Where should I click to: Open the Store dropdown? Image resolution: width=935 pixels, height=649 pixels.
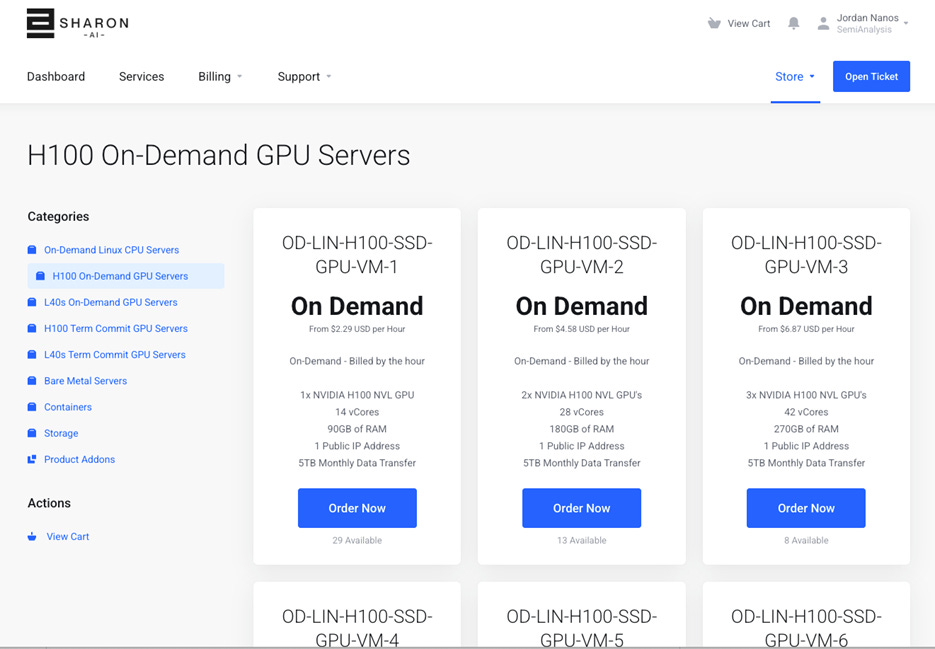coord(795,76)
